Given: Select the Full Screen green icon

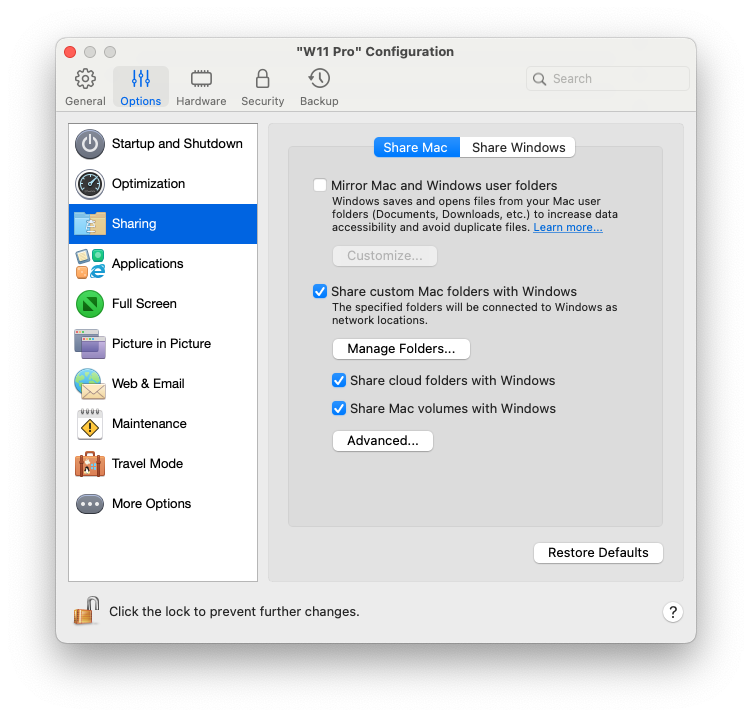Looking at the screenshot, I should pos(90,304).
